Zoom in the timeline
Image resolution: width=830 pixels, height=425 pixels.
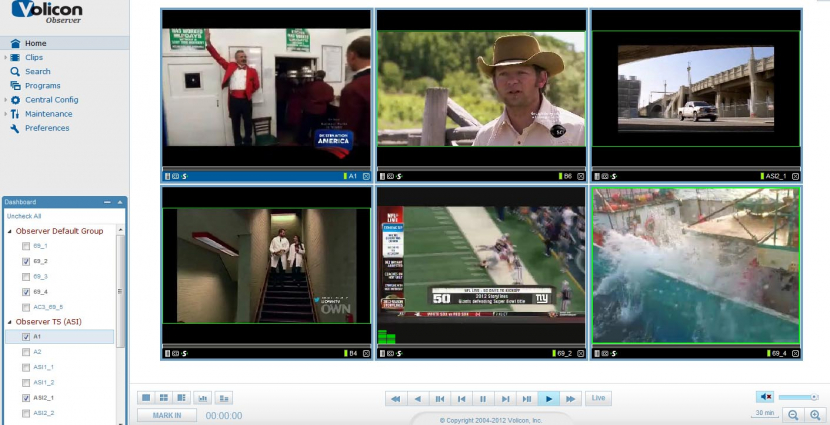815,415
